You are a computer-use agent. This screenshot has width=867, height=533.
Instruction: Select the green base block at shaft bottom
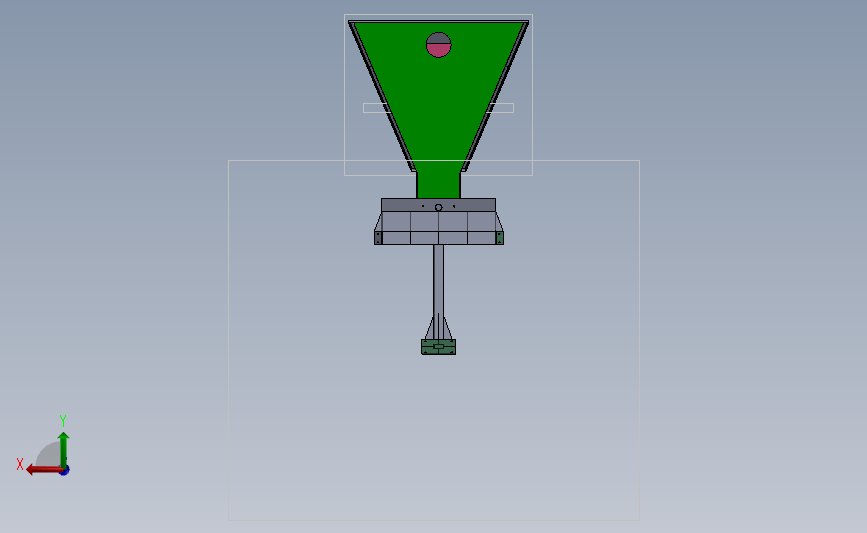point(438,347)
